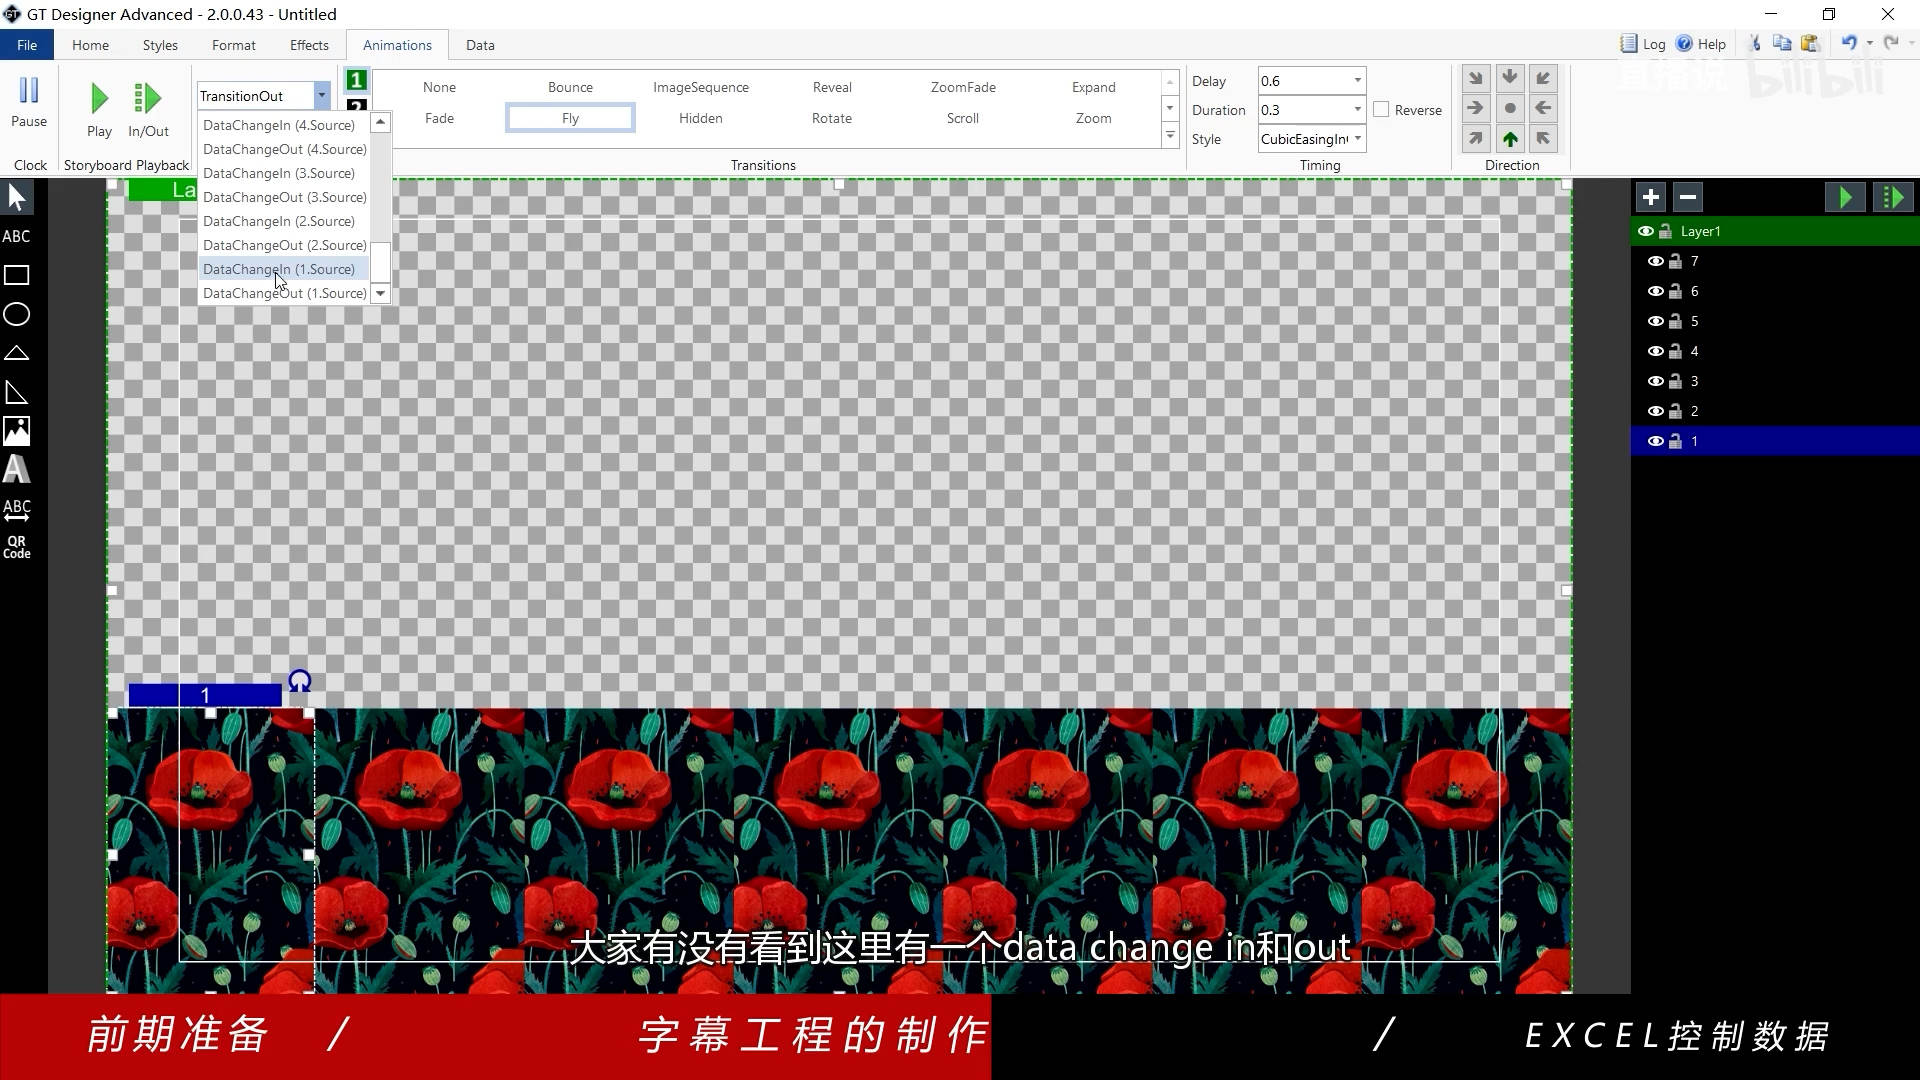Select the QR Code tool
This screenshot has width=1920, height=1080.
pyautogui.click(x=17, y=547)
